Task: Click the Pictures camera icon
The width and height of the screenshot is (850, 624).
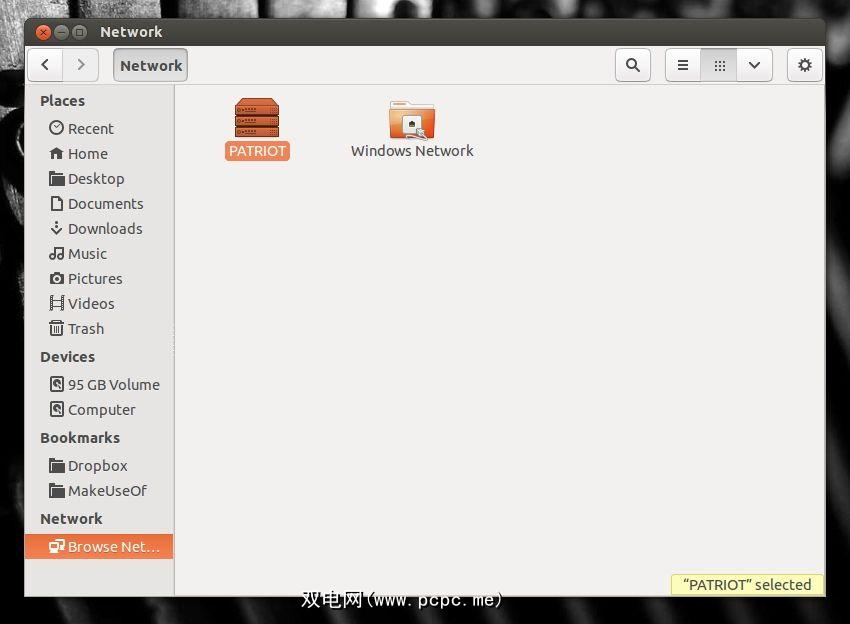Action: pos(56,278)
